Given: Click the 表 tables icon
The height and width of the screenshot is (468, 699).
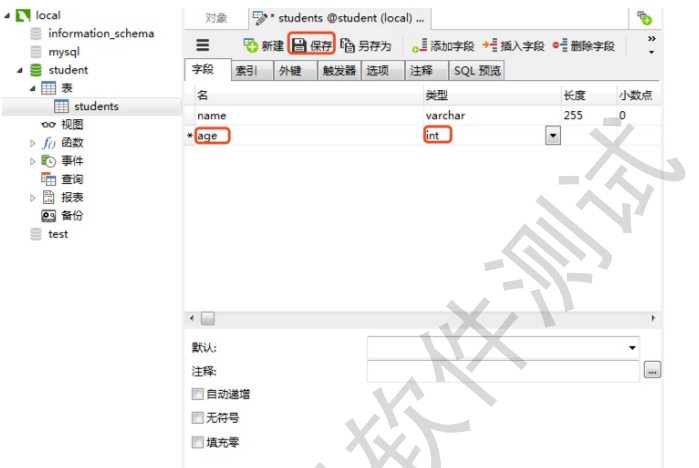Looking at the screenshot, I should click(x=49, y=88).
